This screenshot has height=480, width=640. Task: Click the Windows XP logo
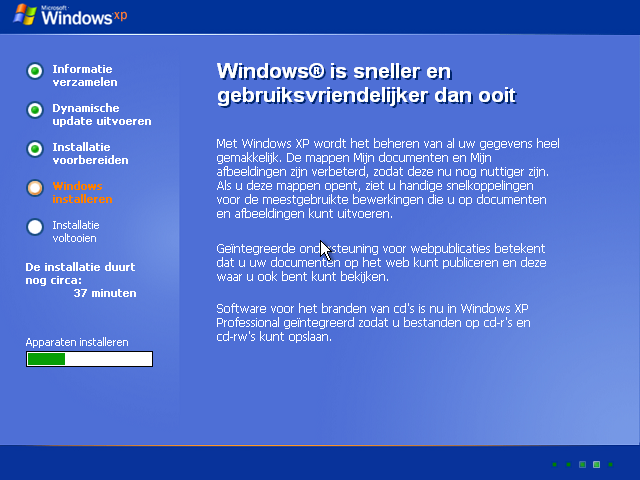64,16
